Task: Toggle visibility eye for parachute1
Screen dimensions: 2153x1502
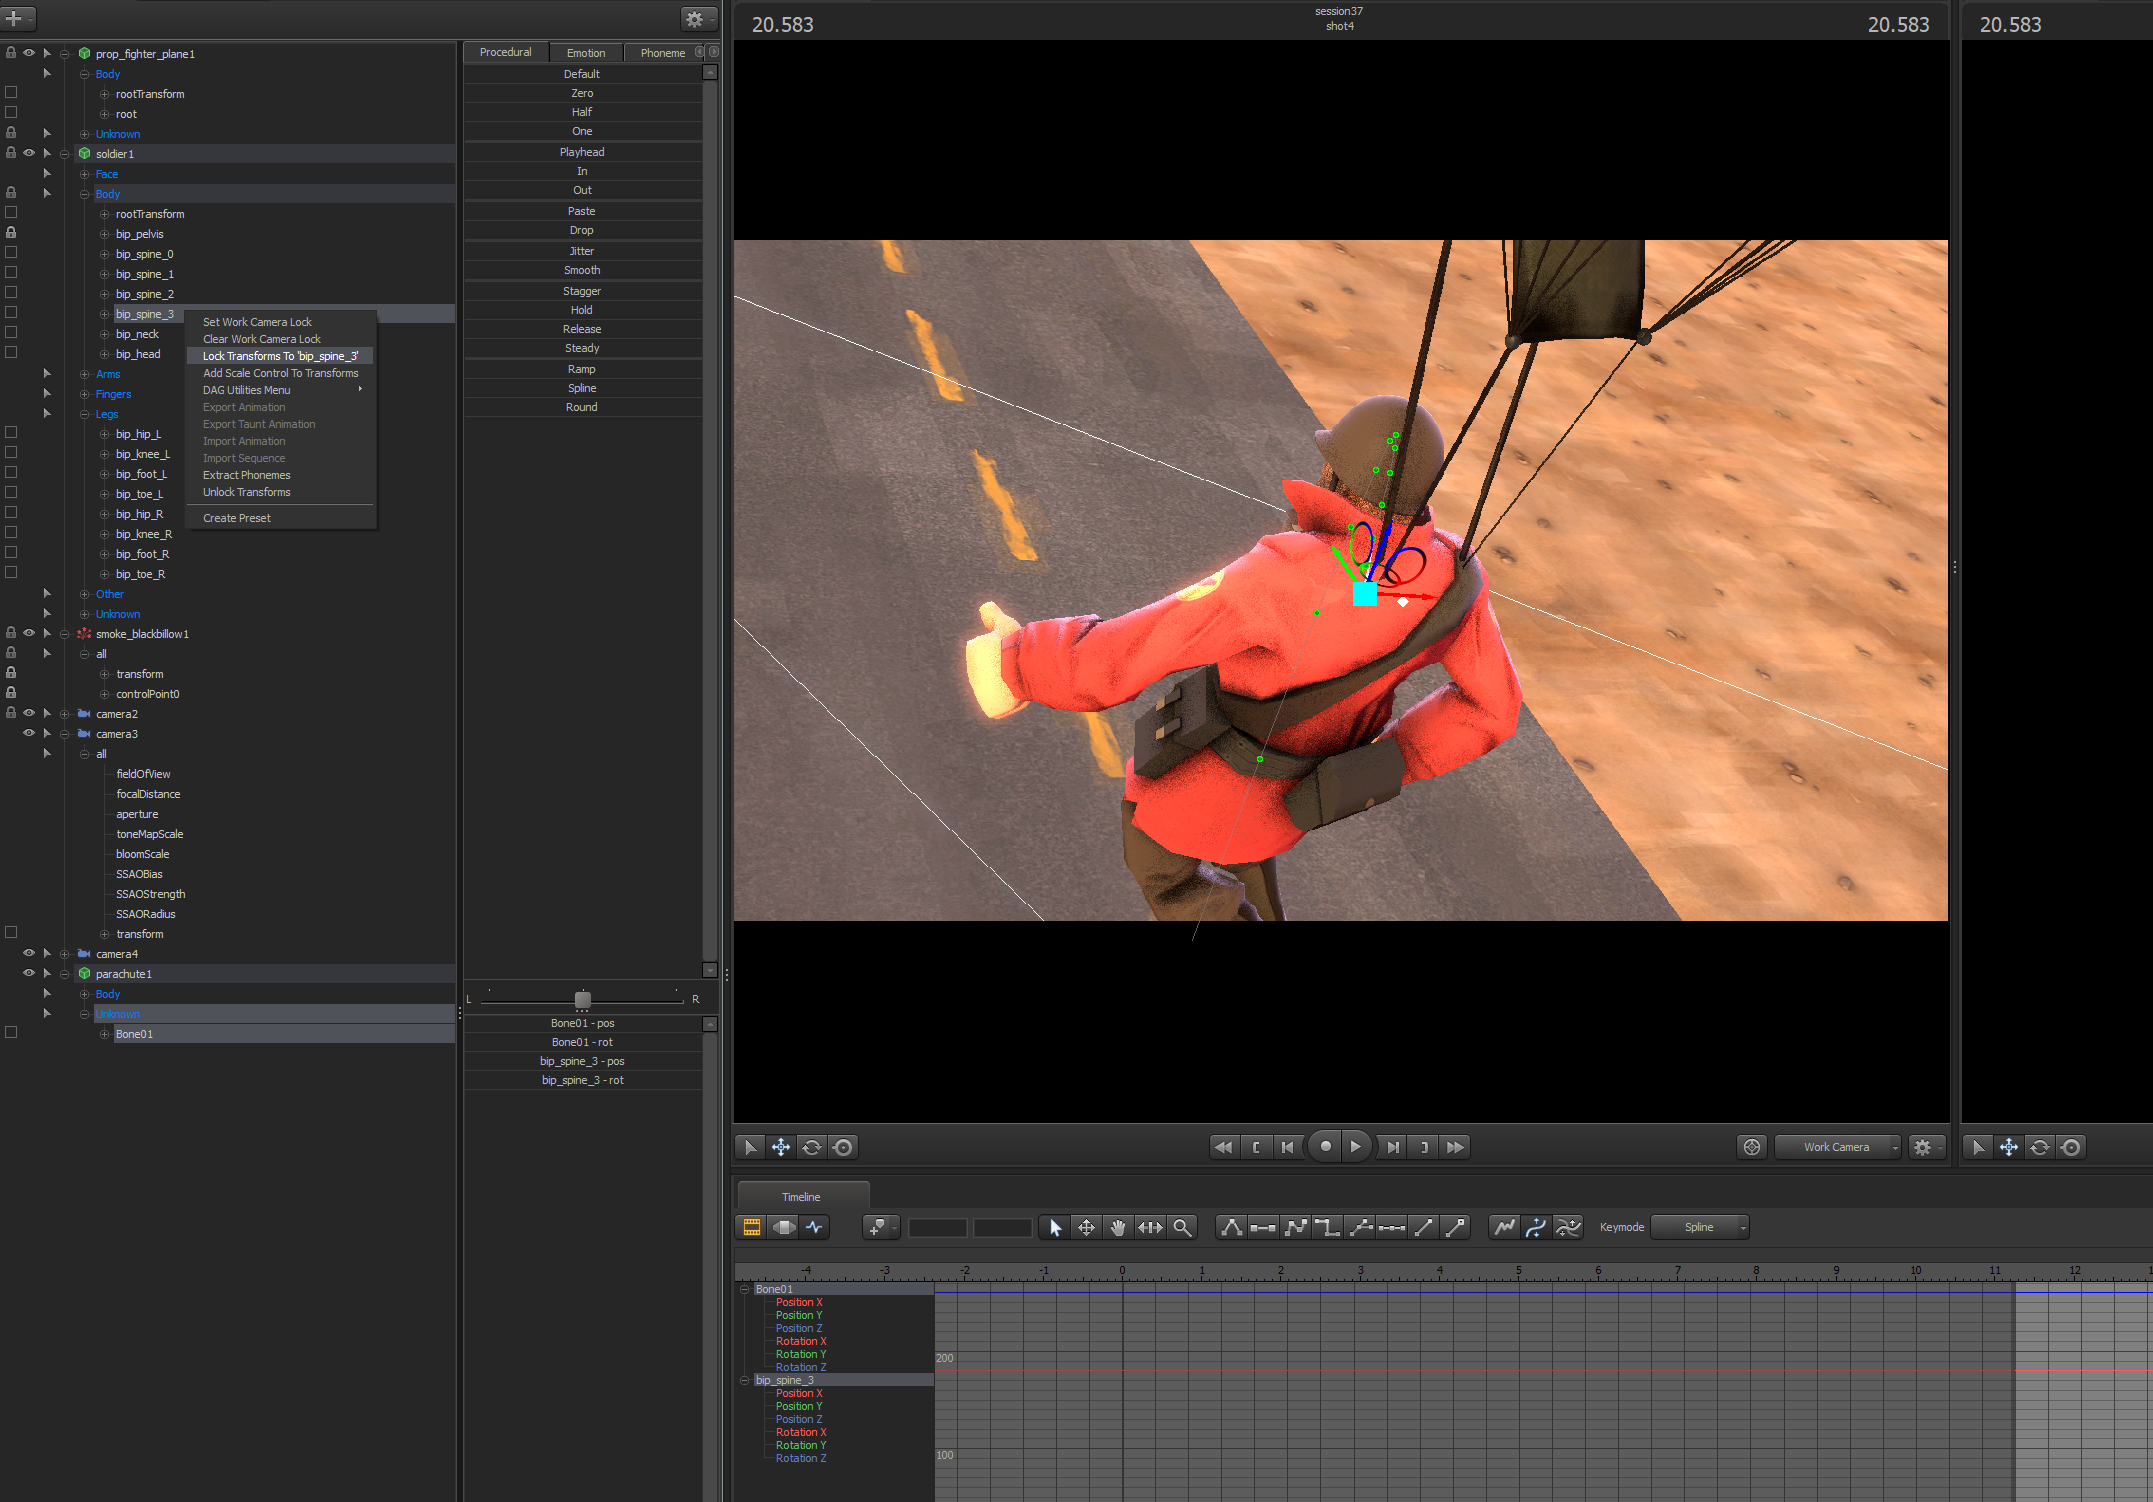Action: point(29,973)
